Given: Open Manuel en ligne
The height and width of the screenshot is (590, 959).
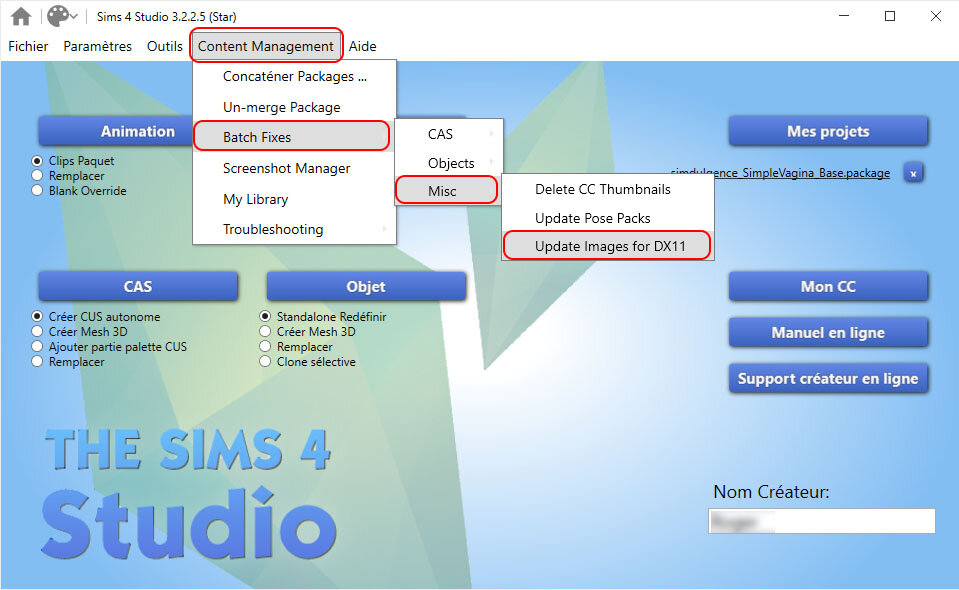Looking at the screenshot, I should click(828, 333).
